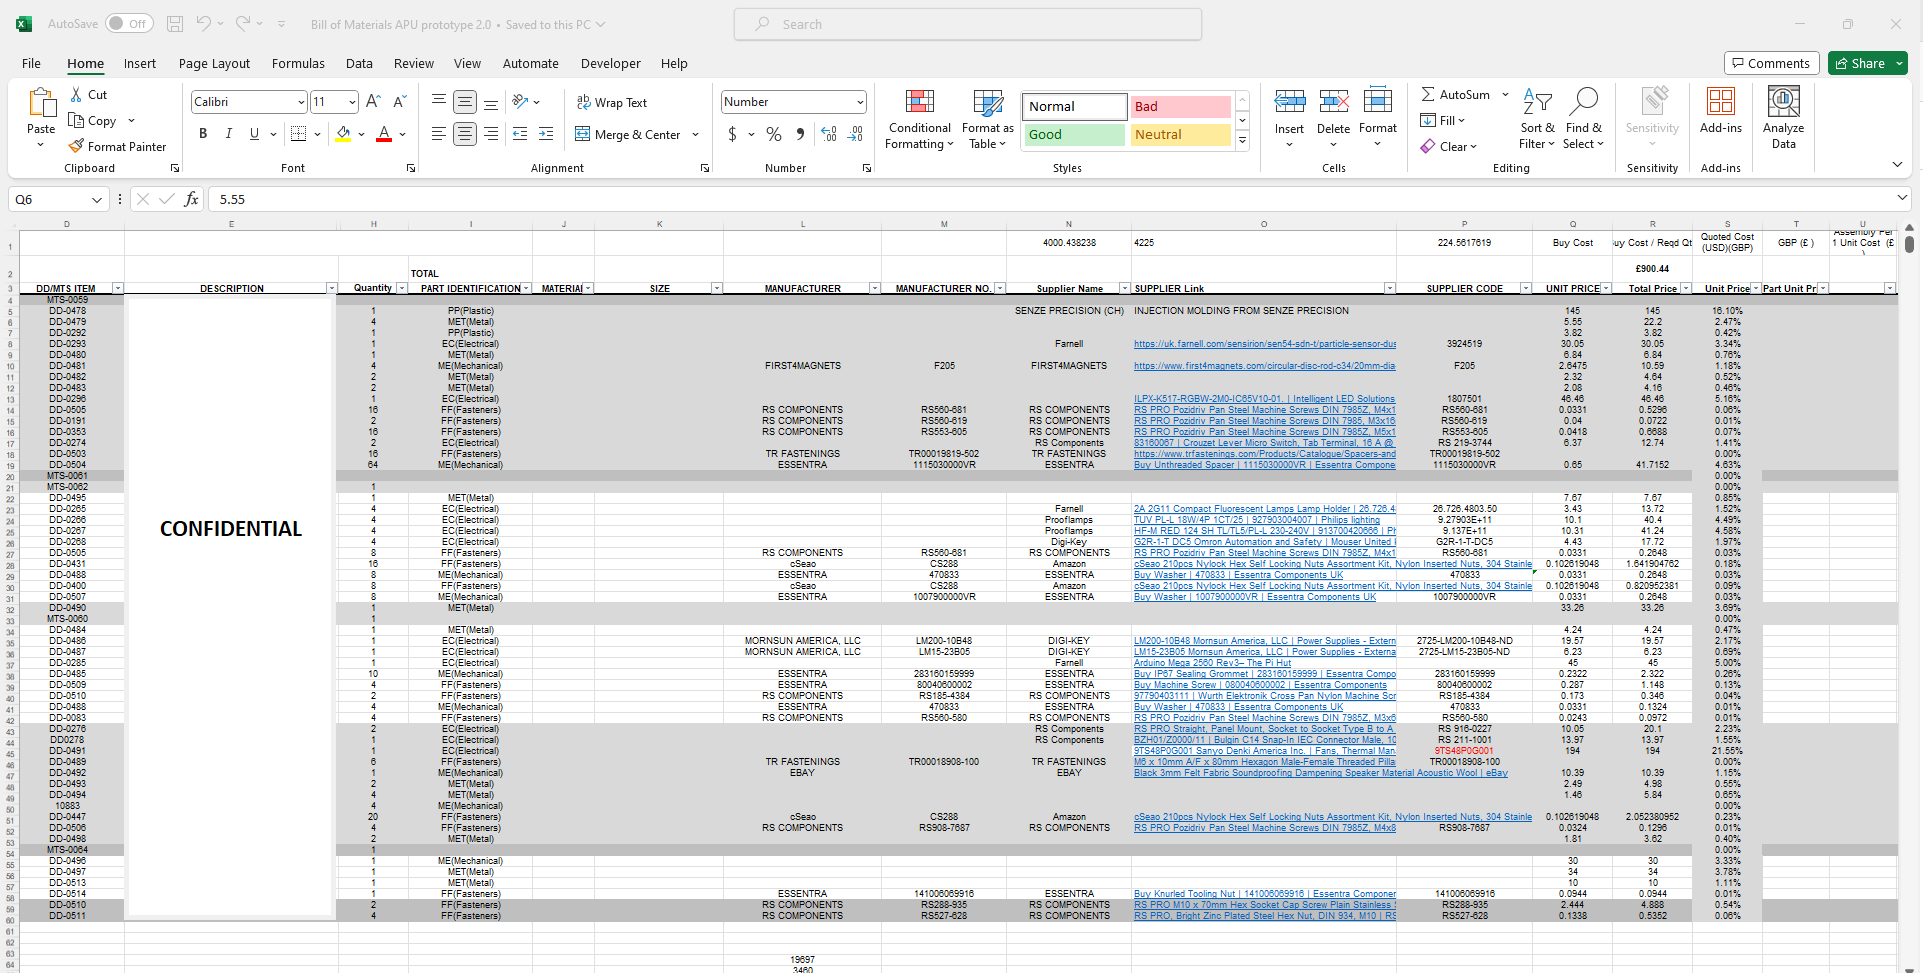Apply the Bad cell style swatch
1923x973 pixels.
1180,106
